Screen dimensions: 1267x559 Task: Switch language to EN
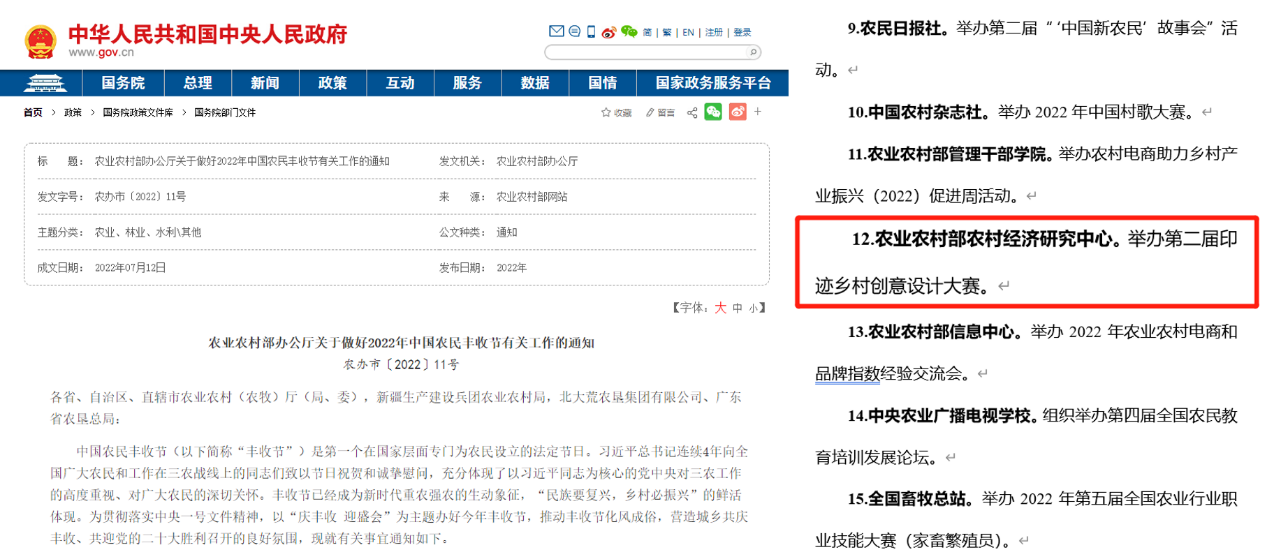688,32
